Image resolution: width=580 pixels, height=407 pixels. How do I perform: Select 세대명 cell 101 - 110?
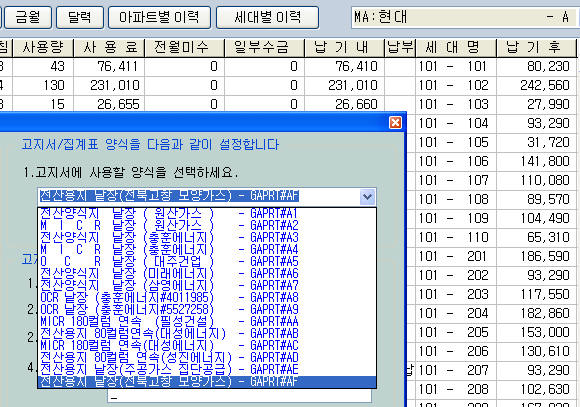point(456,237)
